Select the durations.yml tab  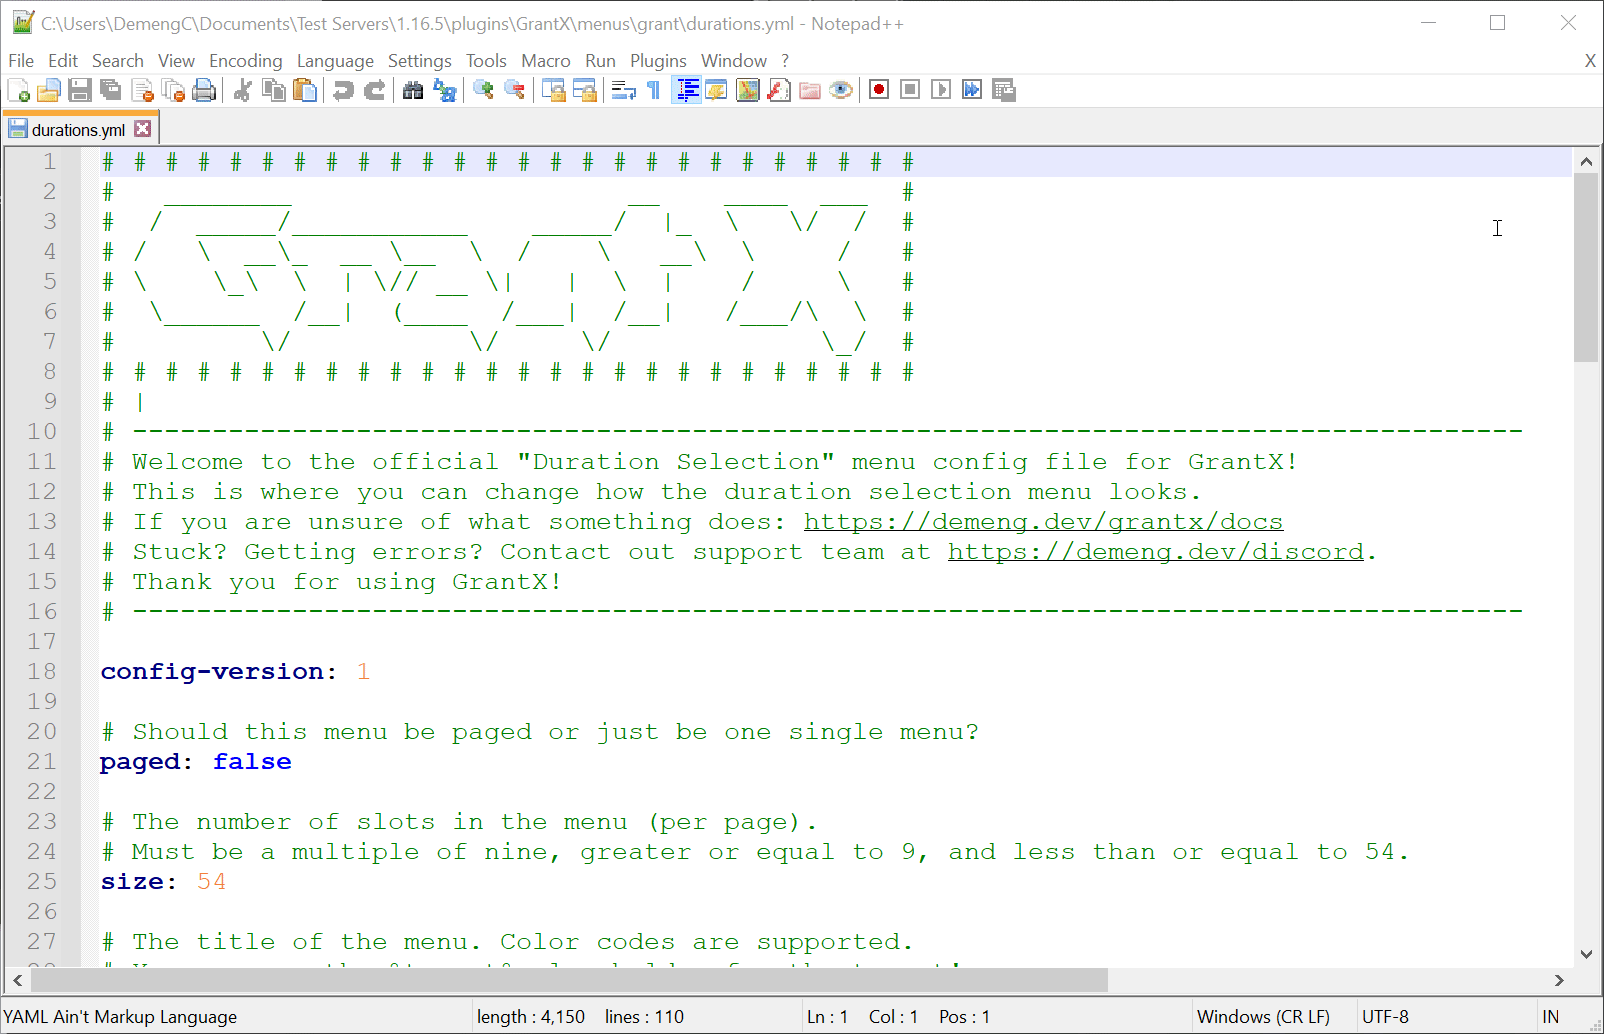click(x=78, y=130)
